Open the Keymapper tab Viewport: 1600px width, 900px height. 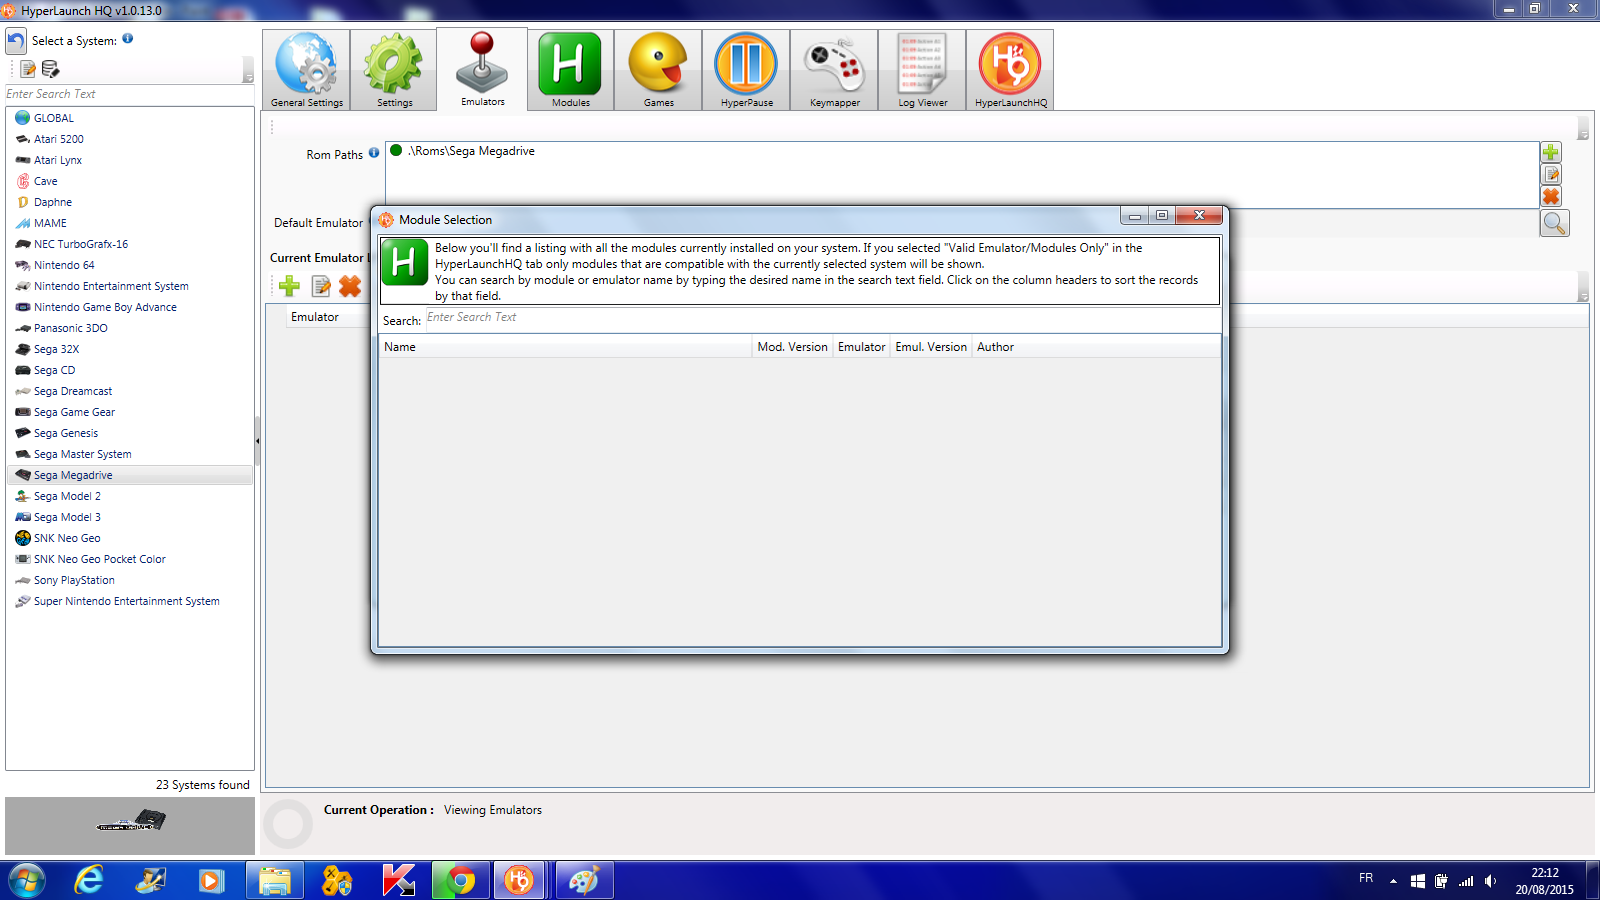click(x=834, y=70)
